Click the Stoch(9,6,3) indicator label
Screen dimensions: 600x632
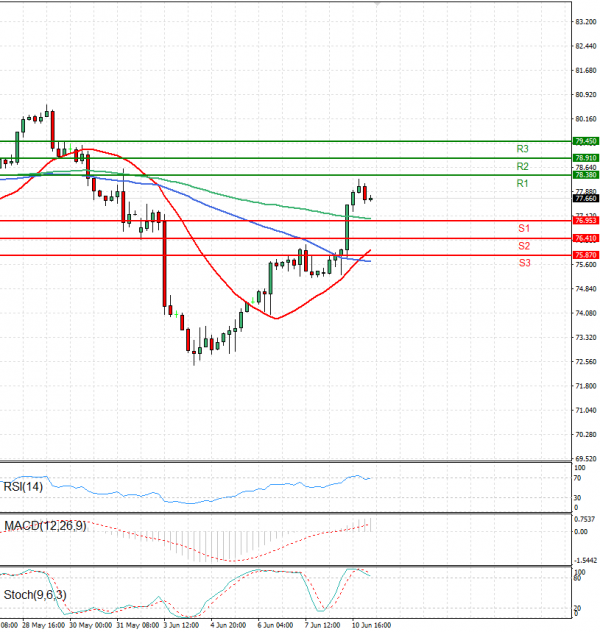tap(35, 595)
